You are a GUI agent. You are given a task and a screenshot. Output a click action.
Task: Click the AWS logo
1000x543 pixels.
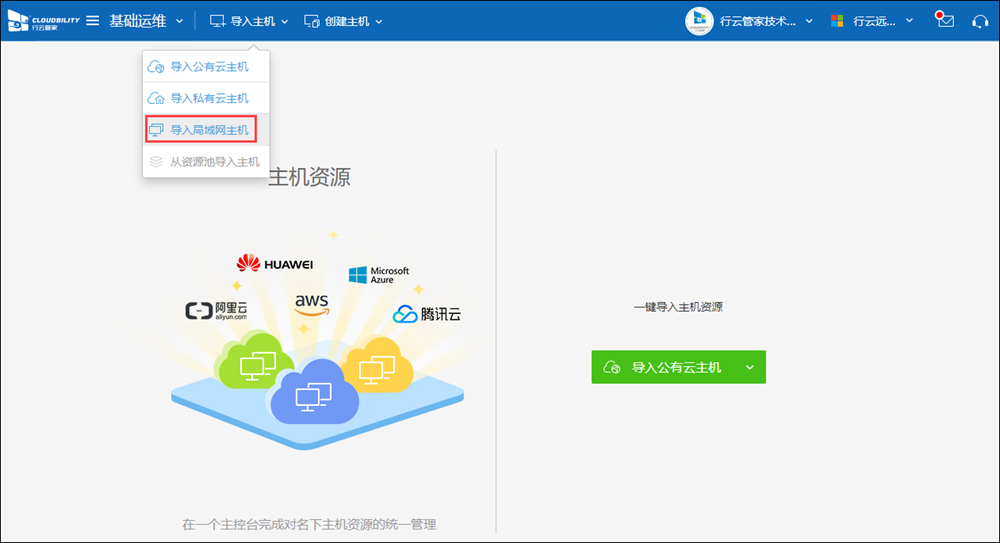coord(311,303)
